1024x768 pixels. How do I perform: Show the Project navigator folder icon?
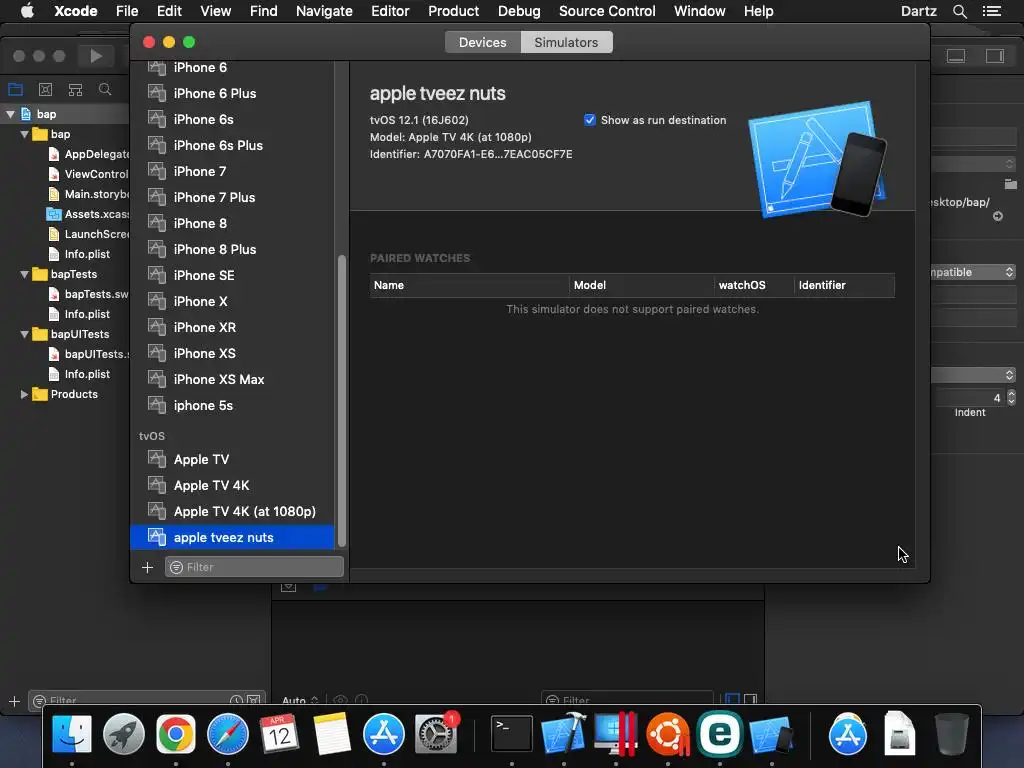pos(15,89)
